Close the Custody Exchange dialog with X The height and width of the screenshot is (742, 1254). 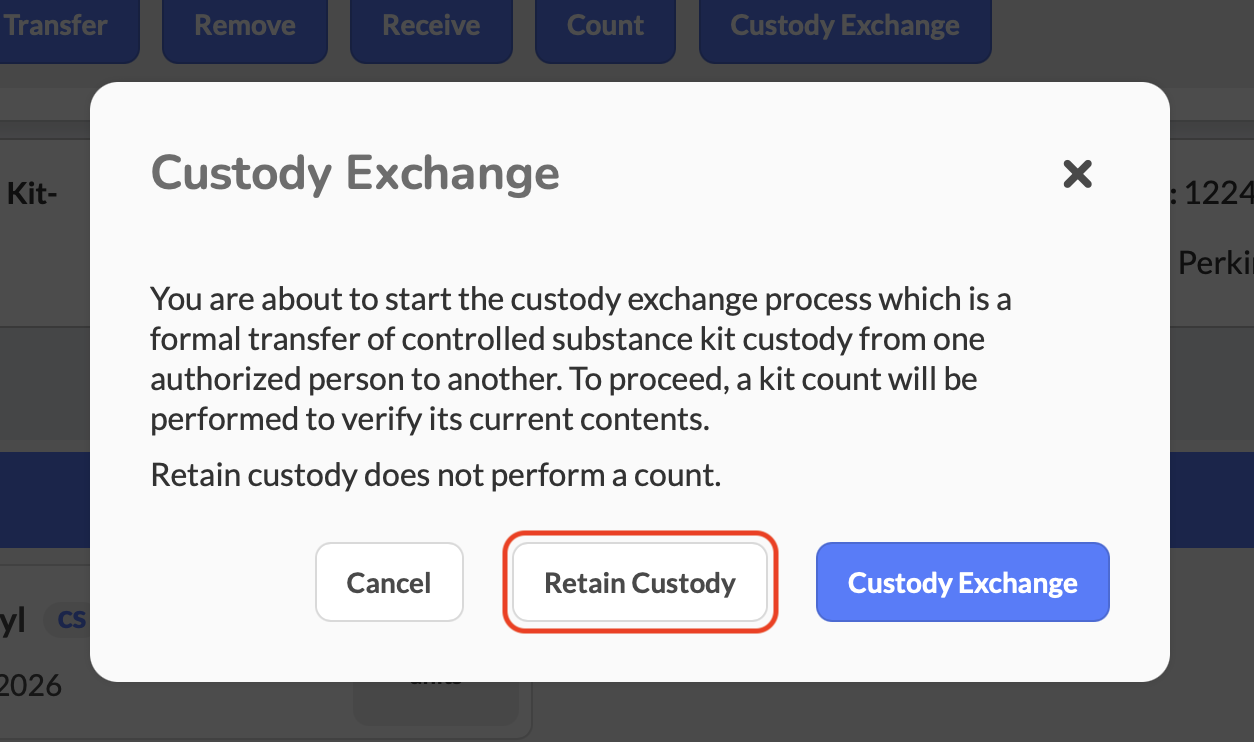[1077, 175]
